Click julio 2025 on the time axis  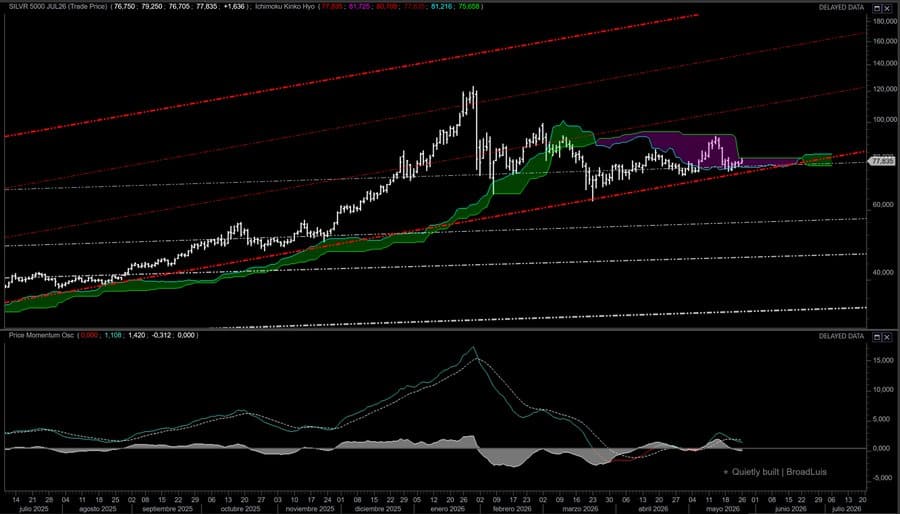(34, 509)
